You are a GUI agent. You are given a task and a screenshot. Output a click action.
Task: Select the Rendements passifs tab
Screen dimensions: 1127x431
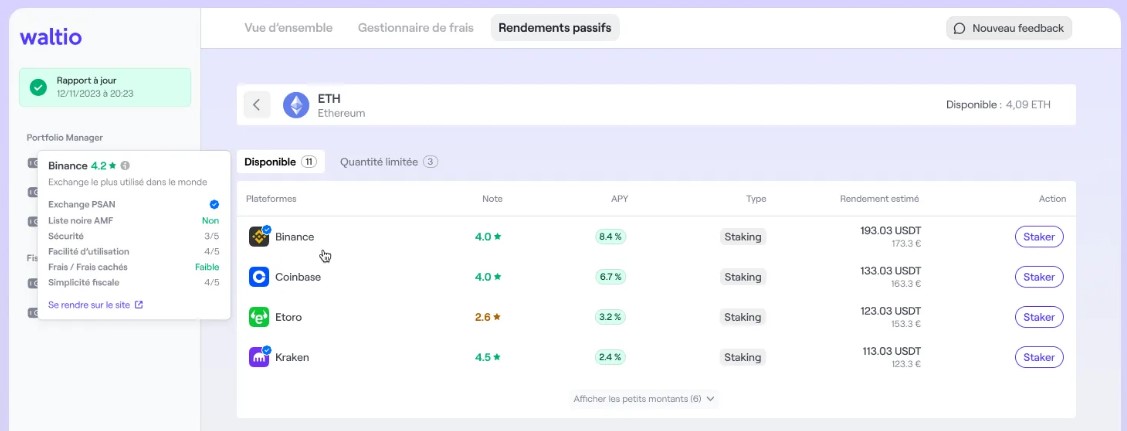click(x=555, y=28)
